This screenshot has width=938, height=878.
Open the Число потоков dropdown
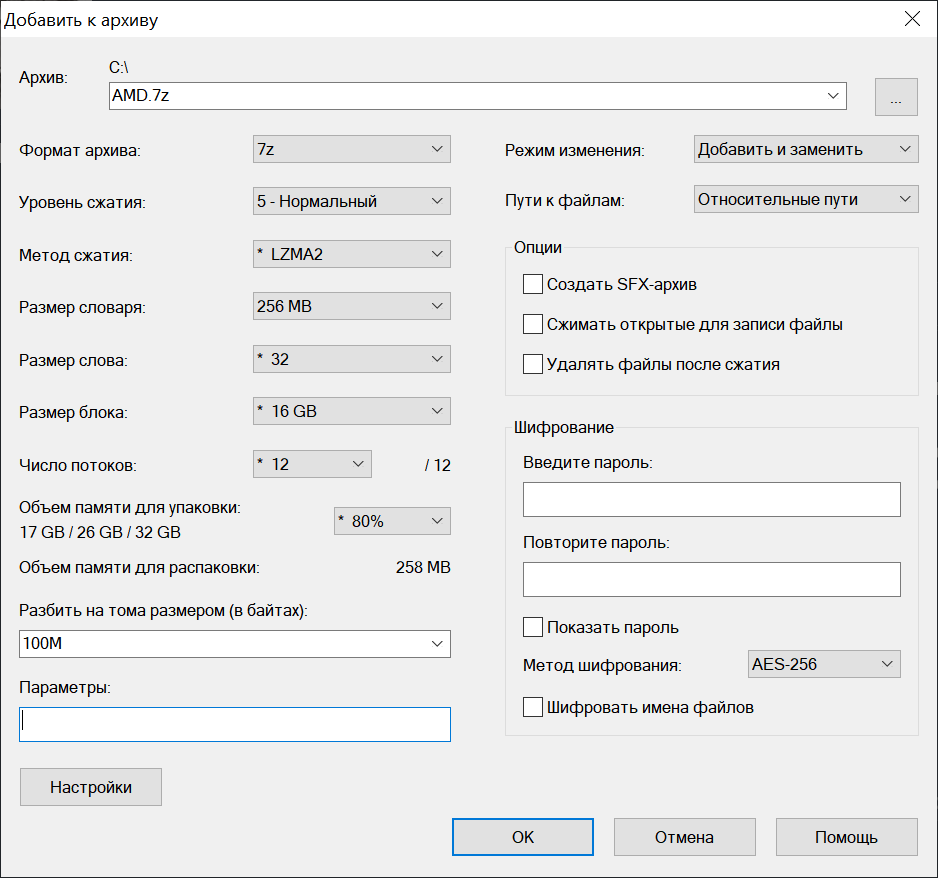pyautogui.click(x=312, y=464)
